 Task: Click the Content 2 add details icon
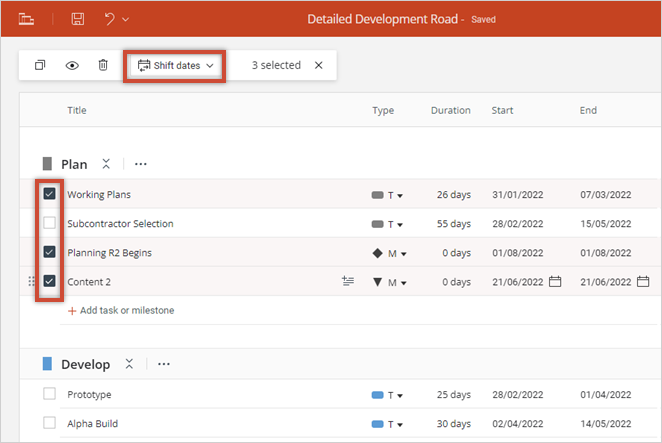point(348,281)
